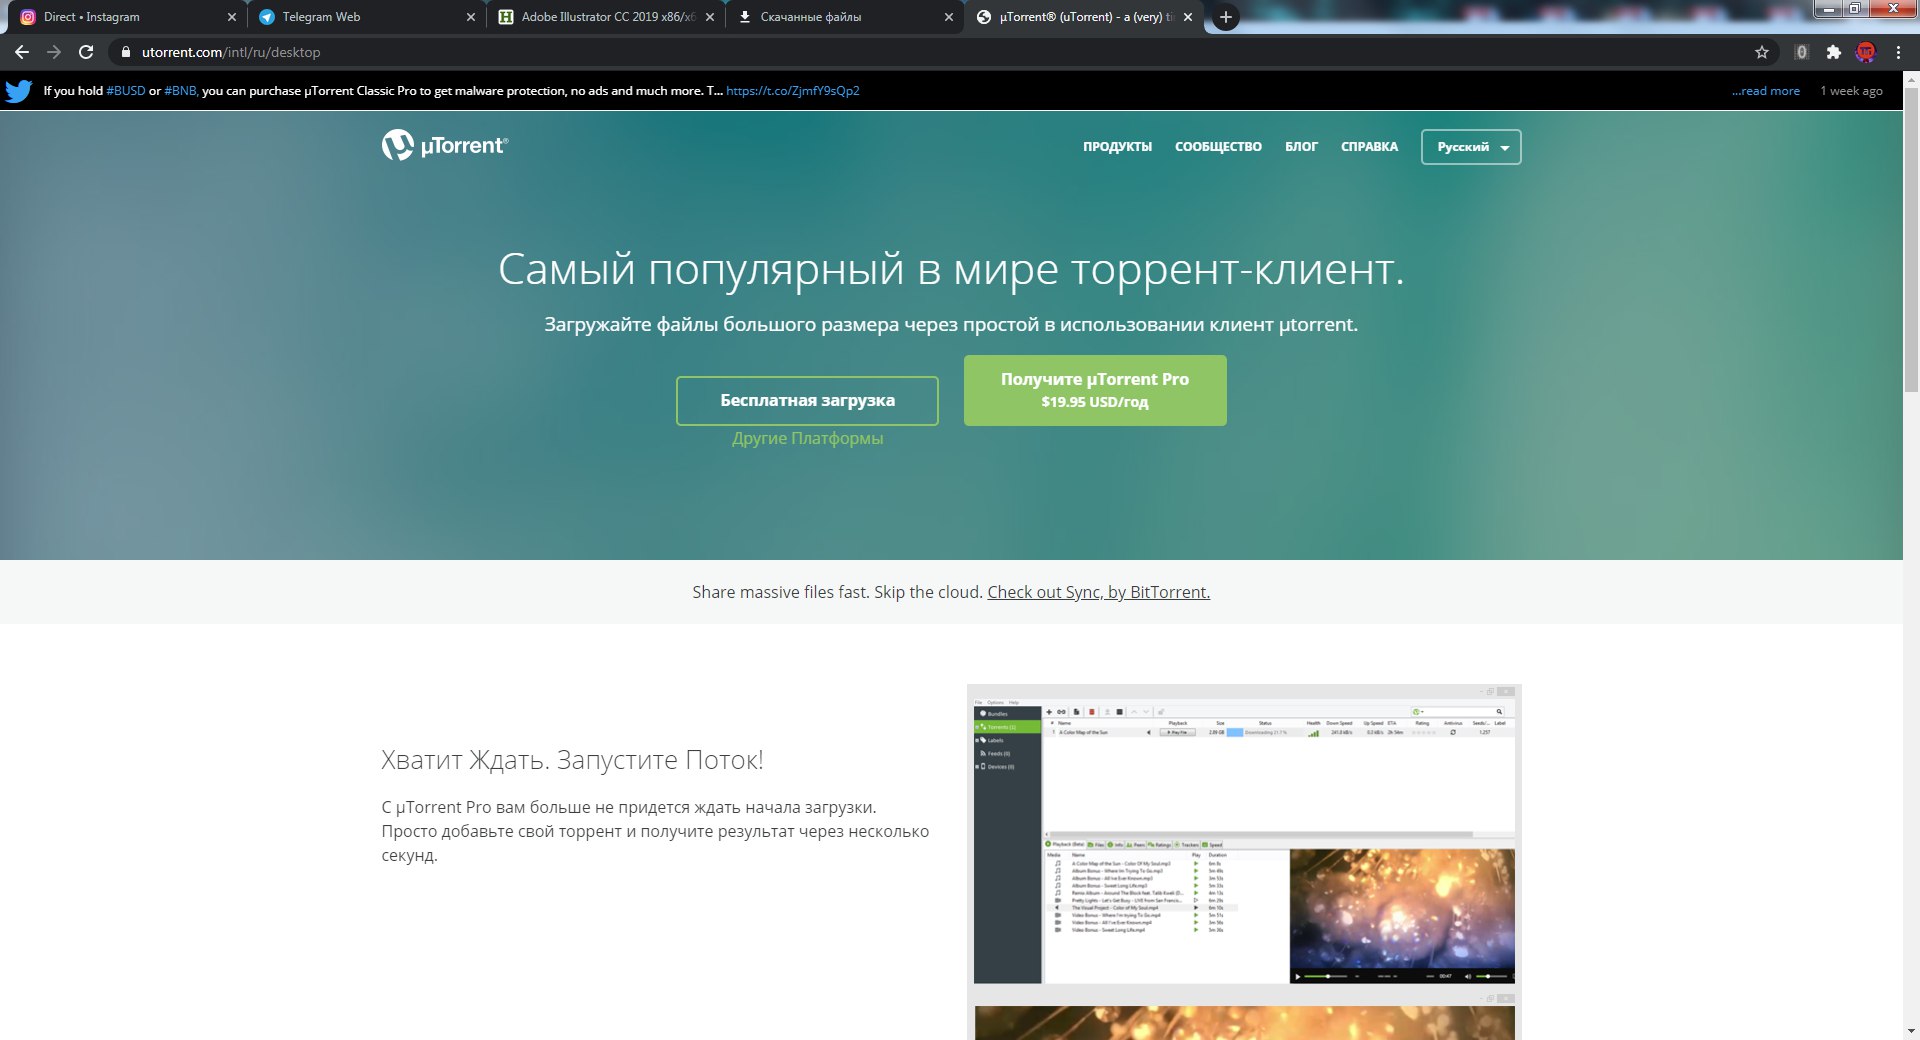
Task: Open the СООБЩЕСТВО menu
Action: pyautogui.click(x=1218, y=147)
